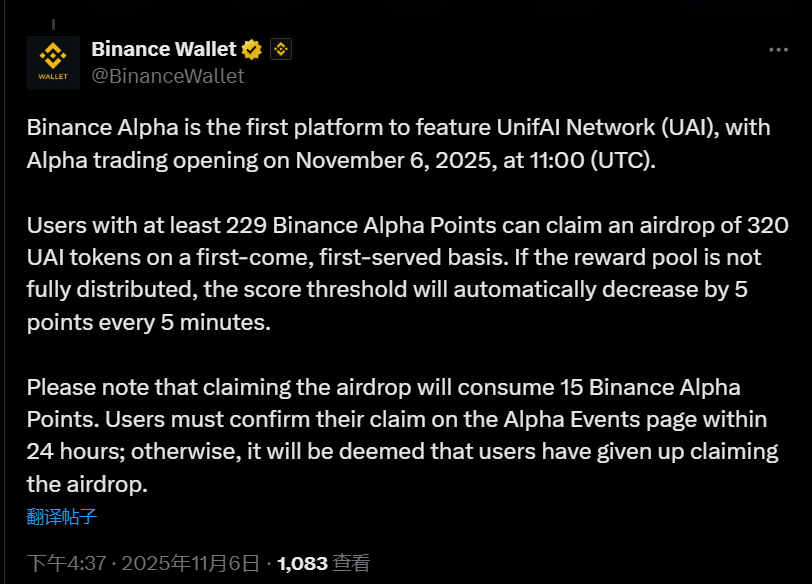Click the gold verified checkmark badge

253,49
